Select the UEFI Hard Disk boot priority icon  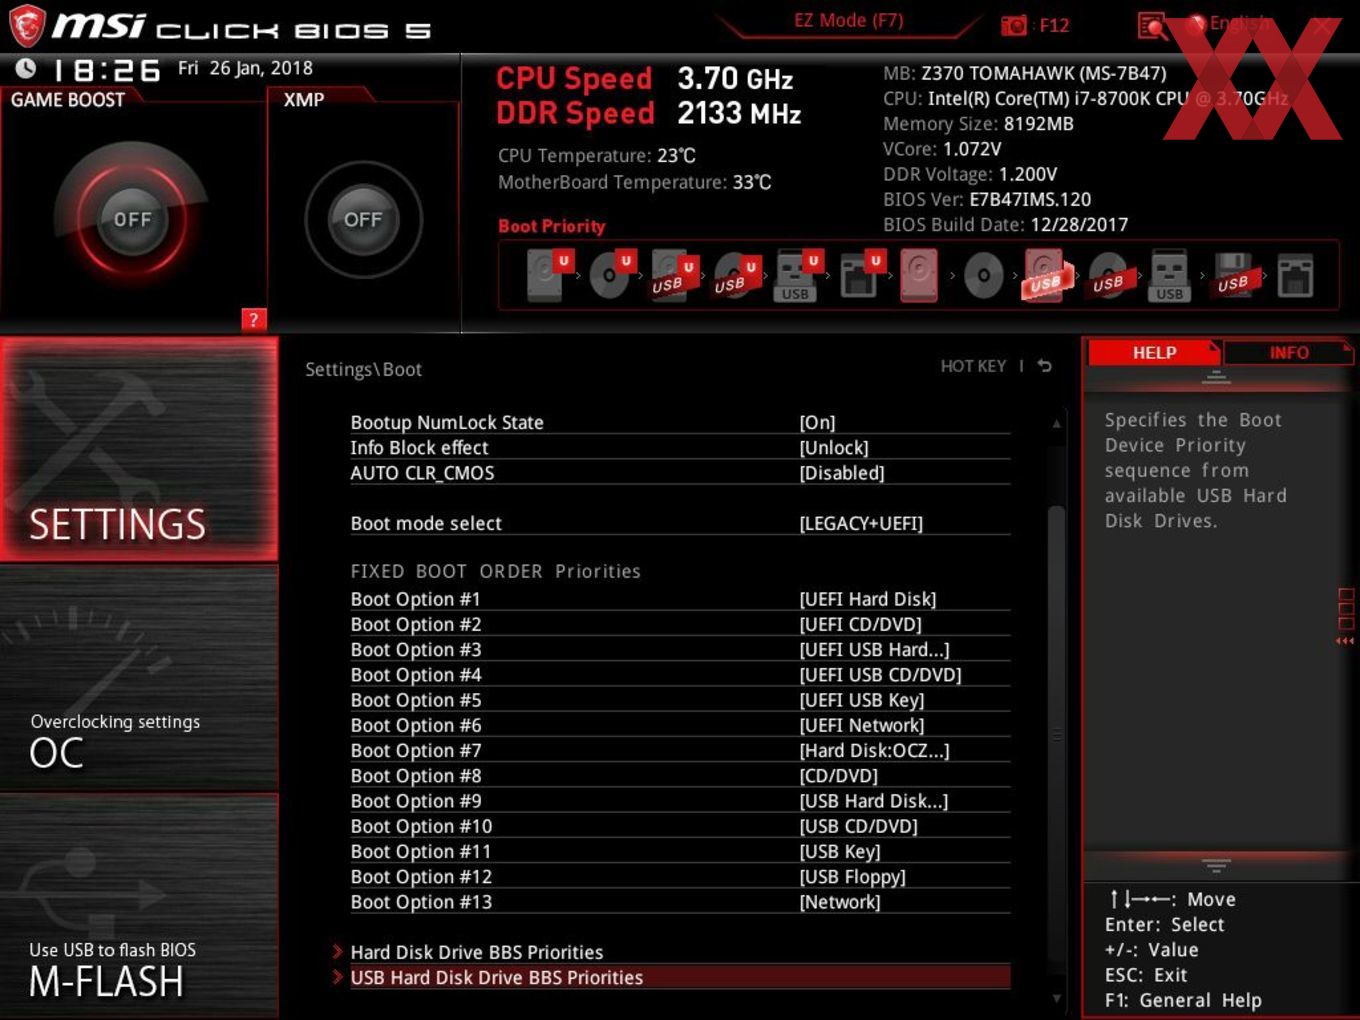[549, 274]
